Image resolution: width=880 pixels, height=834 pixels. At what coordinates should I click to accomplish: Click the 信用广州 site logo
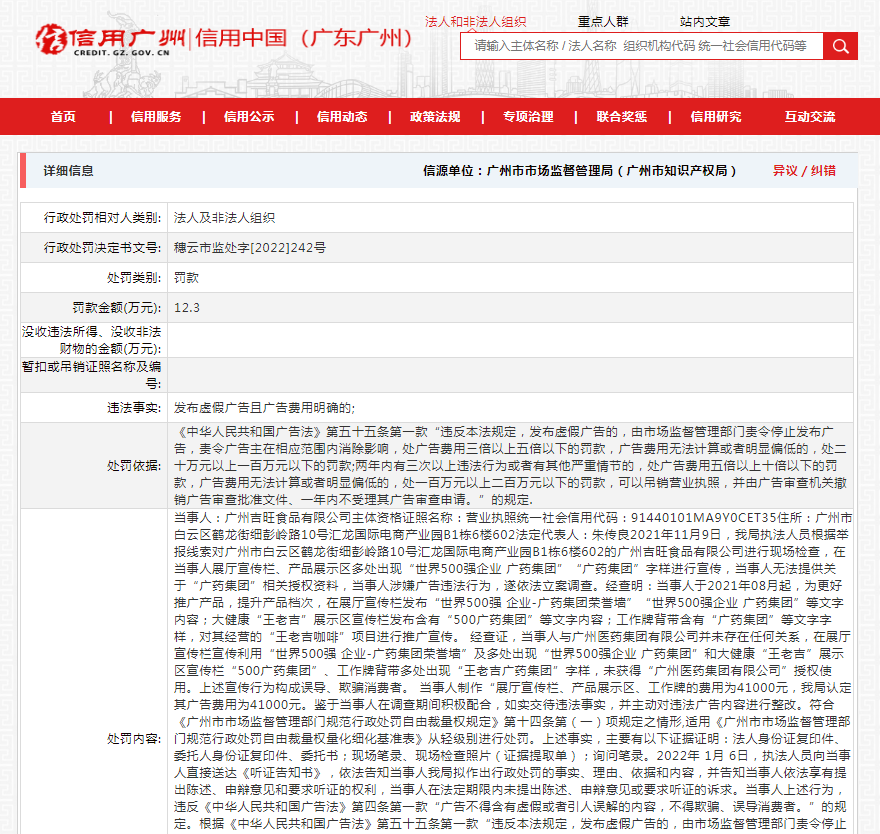click(x=111, y=40)
